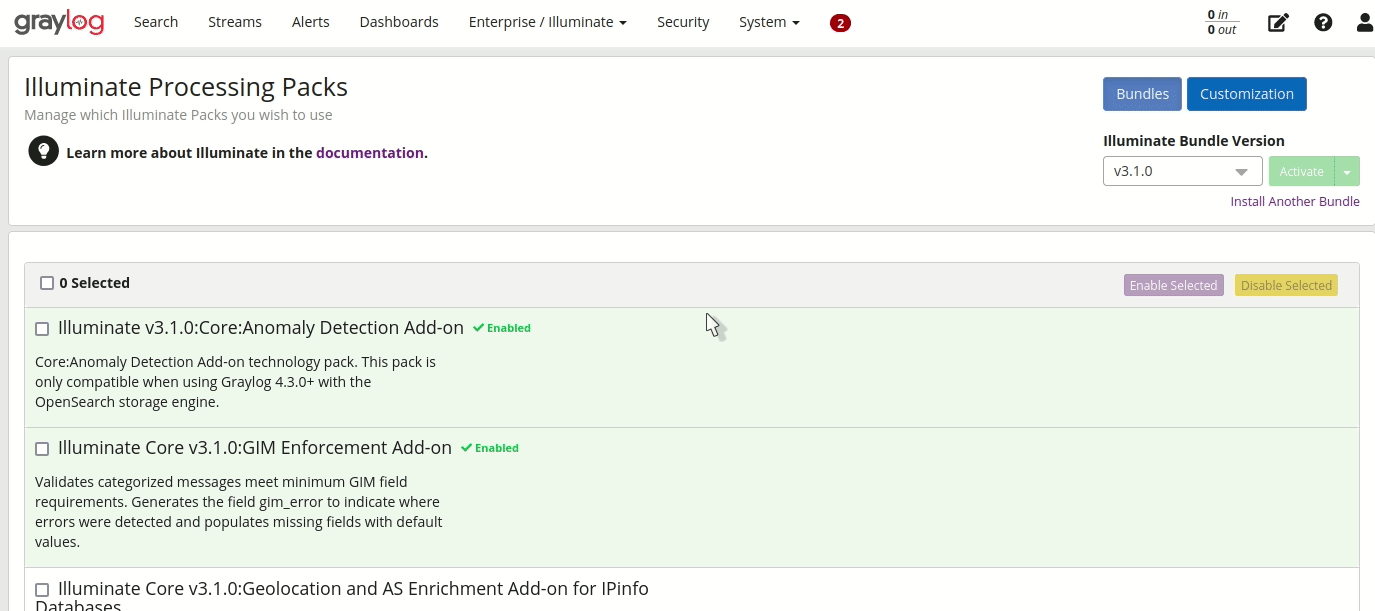Click the Graylog logo
Image resolution: width=1375 pixels, height=611 pixels.
point(59,22)
